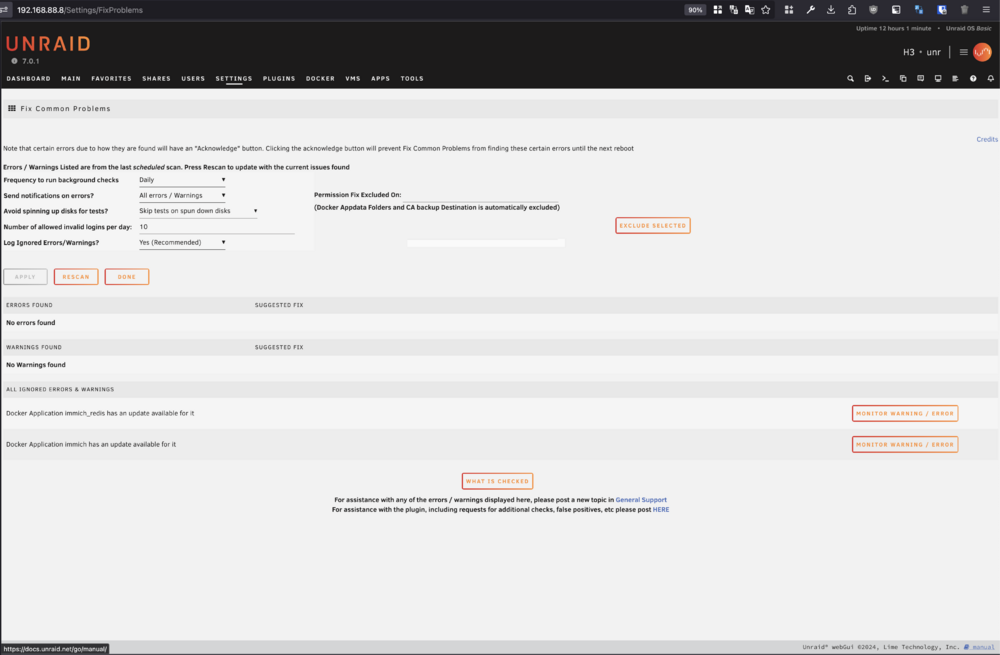Open the Plugins menu tab
The image size is (1000, 655).
279,78
